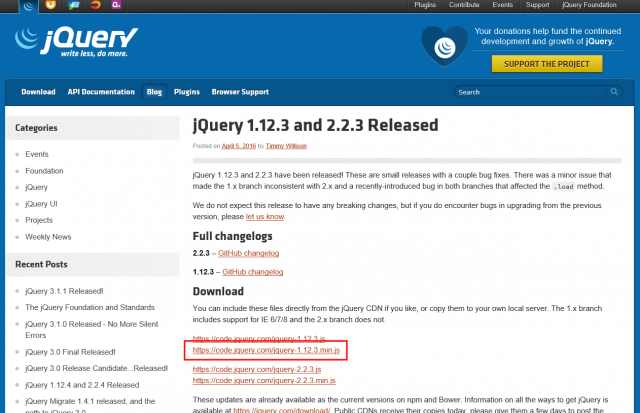Open jQuery Foundation in the top bar
The height and width of the screenshot is (413, 640).
(589, 5)
